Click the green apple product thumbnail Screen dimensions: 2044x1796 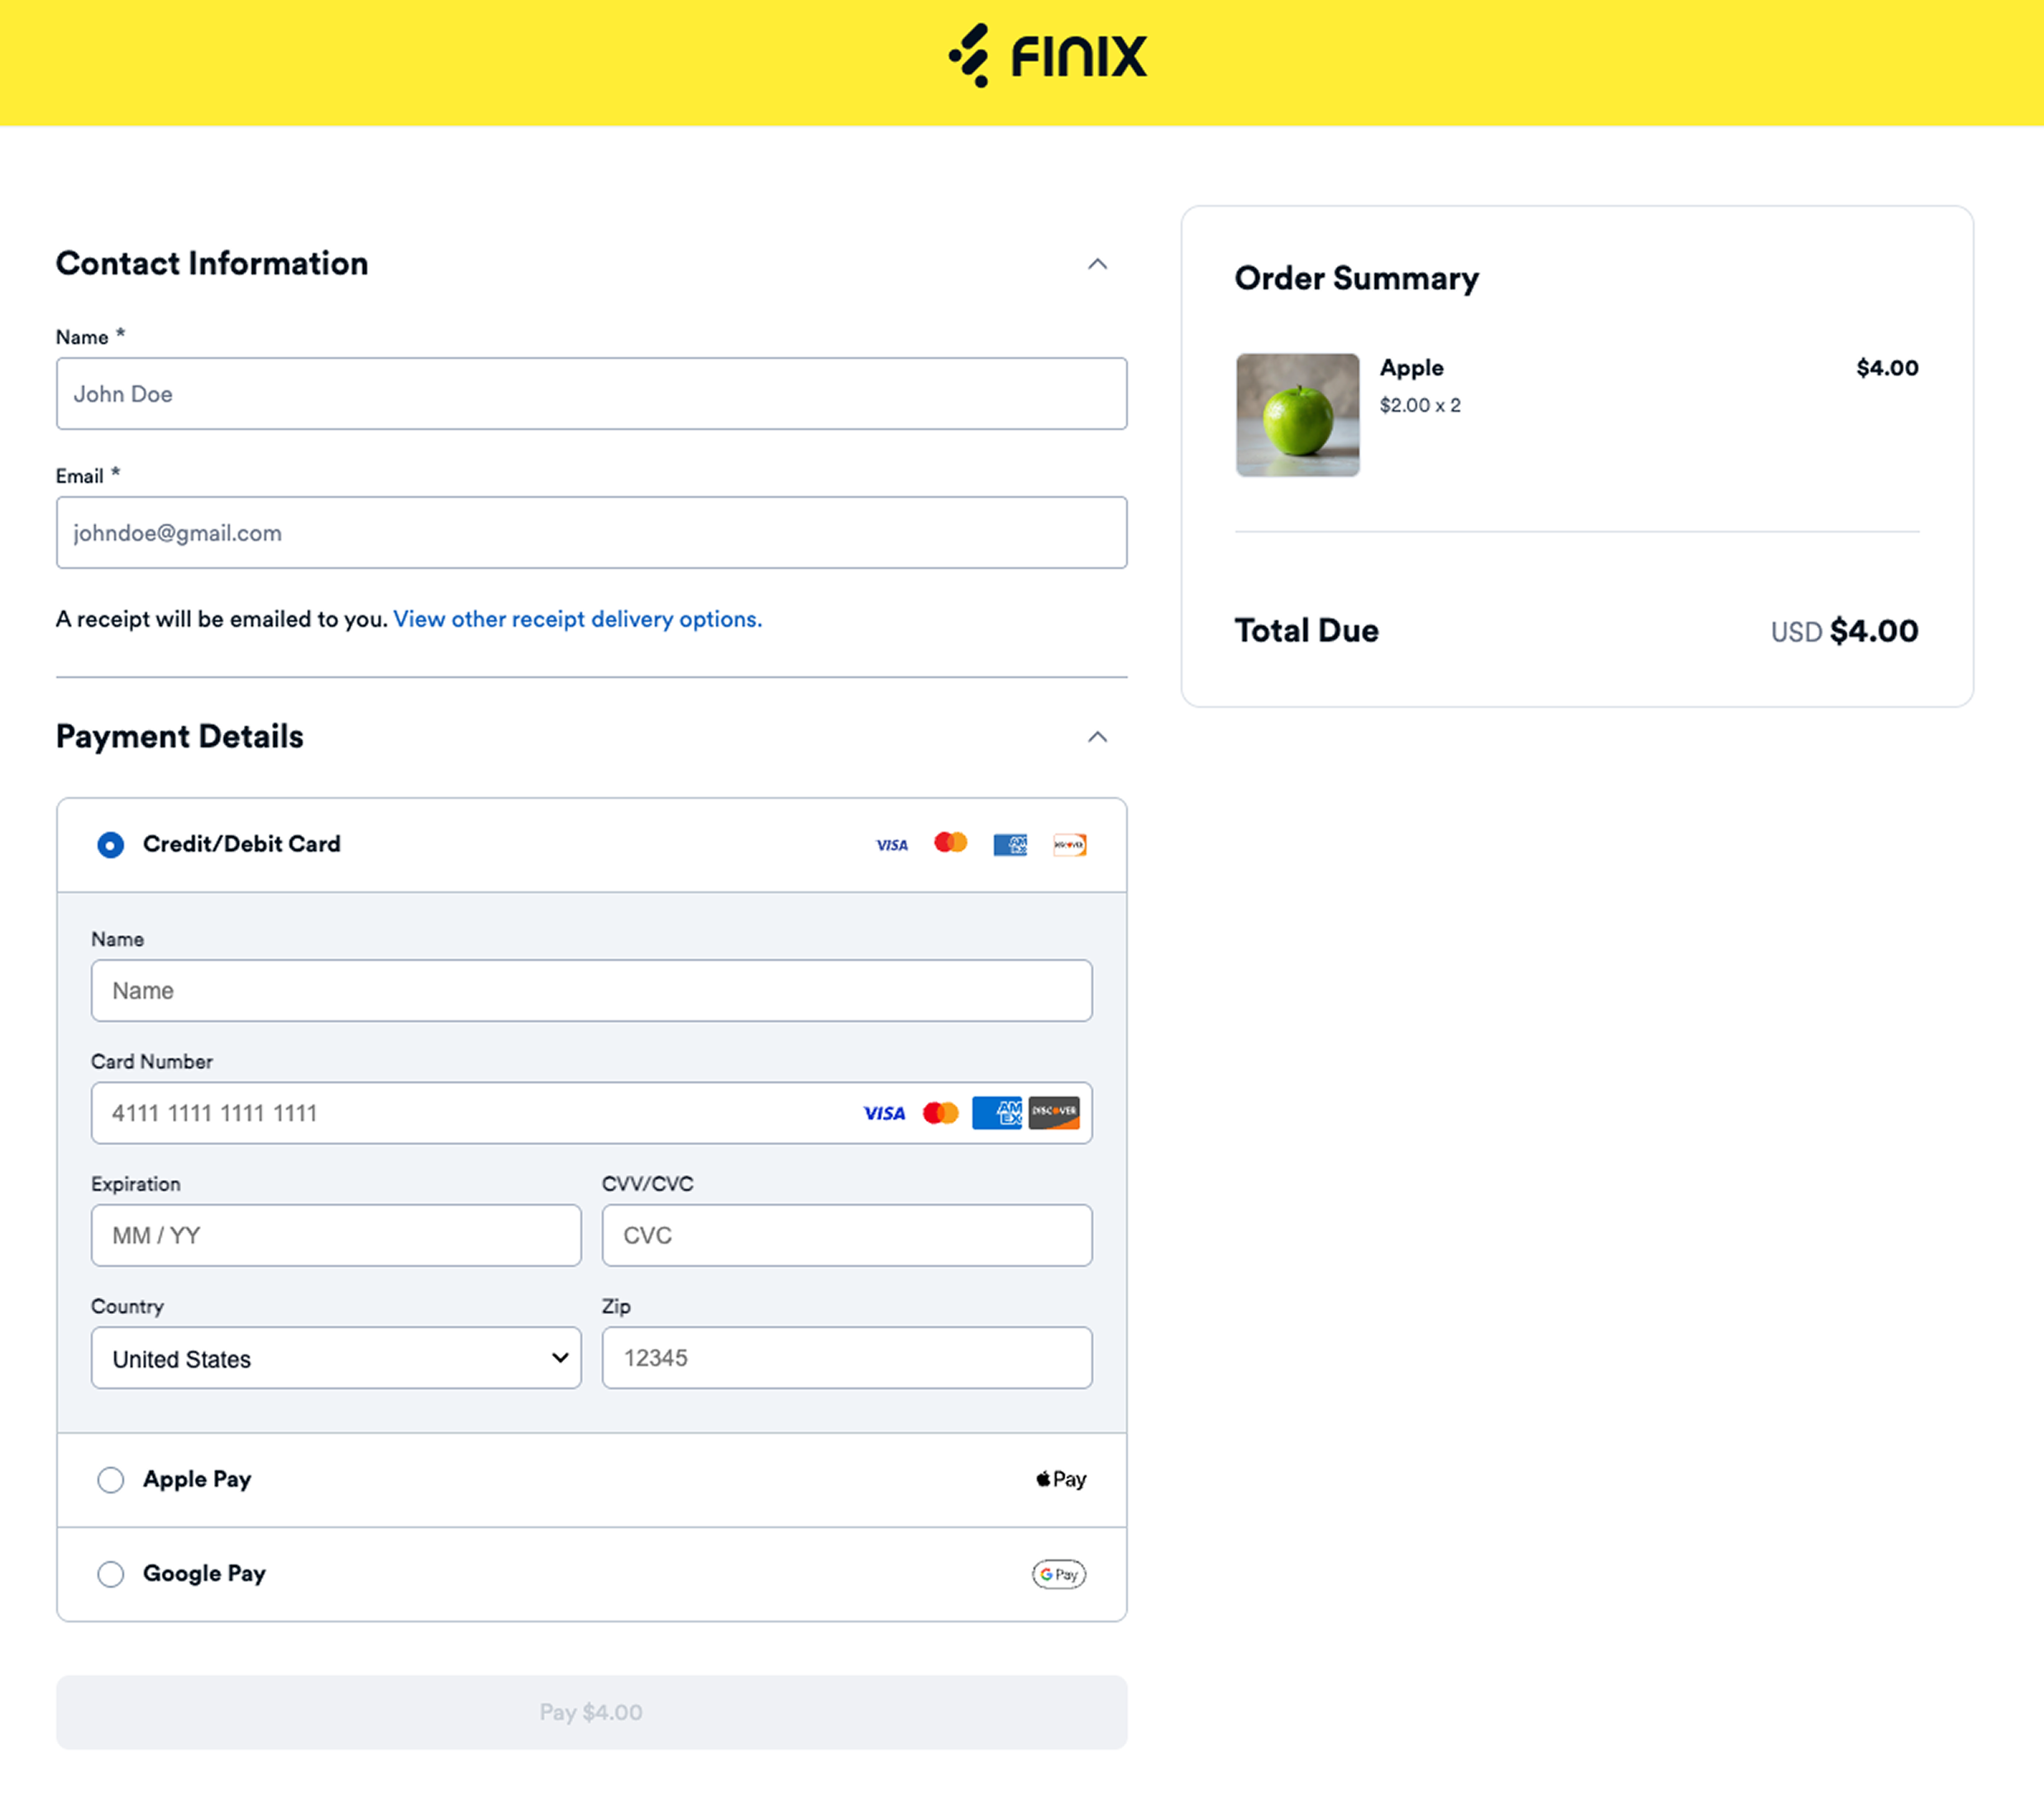[x=1297, y=415]
